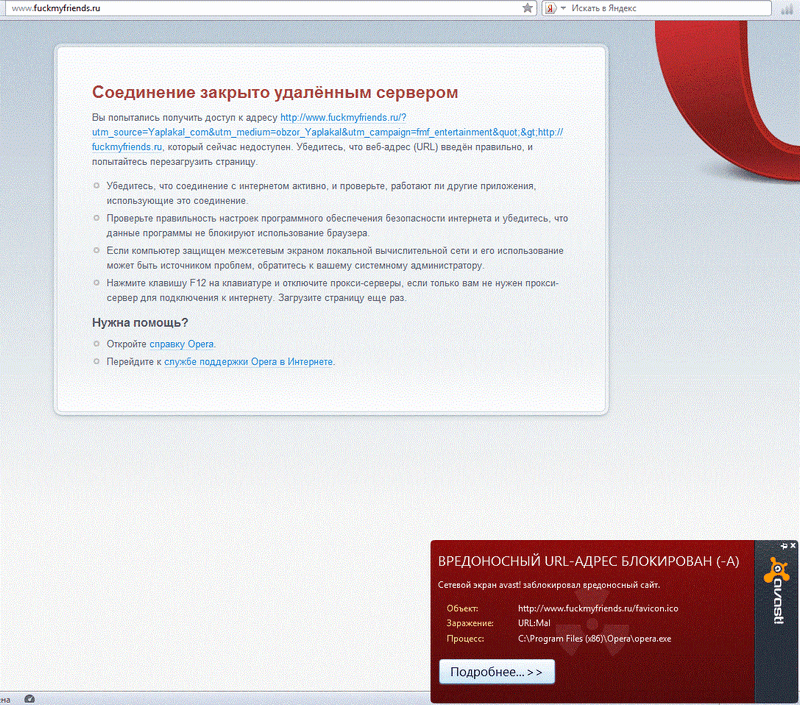Click the popup title 'ВРЕДОНОСНЫЙ URL-АДРЕС БЛОКИРОВАН (-A)'

click(588, 561)
